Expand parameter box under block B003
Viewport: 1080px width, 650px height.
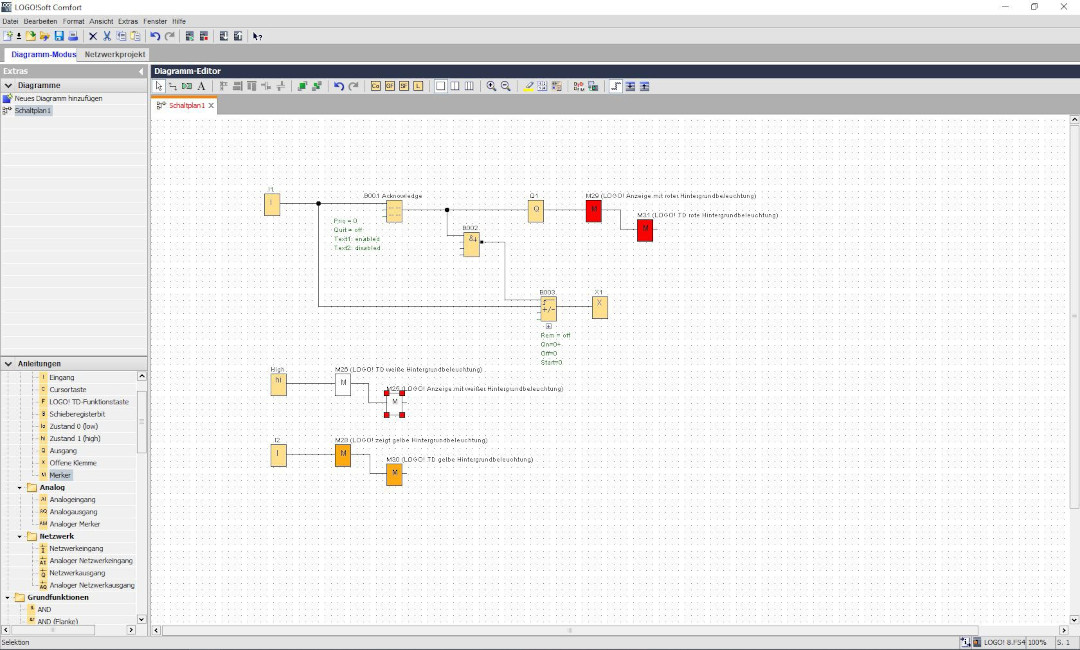(x=548, y=326)
